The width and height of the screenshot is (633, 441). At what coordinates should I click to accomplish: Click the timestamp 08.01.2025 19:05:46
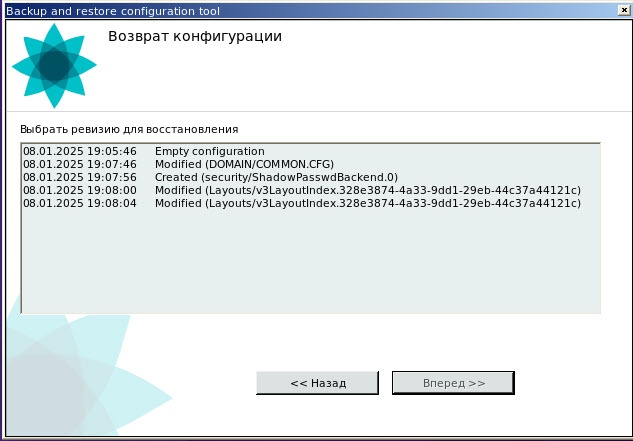(80, 151)
